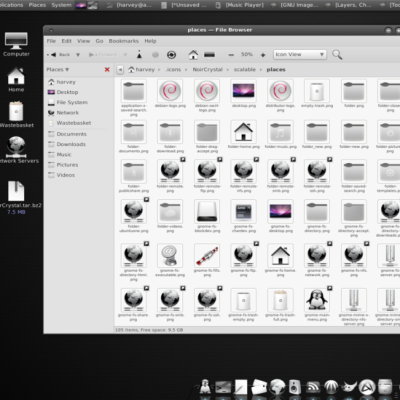Switch to GNU Image window in panel
400x400 pixels.
(x=295, y=5)
